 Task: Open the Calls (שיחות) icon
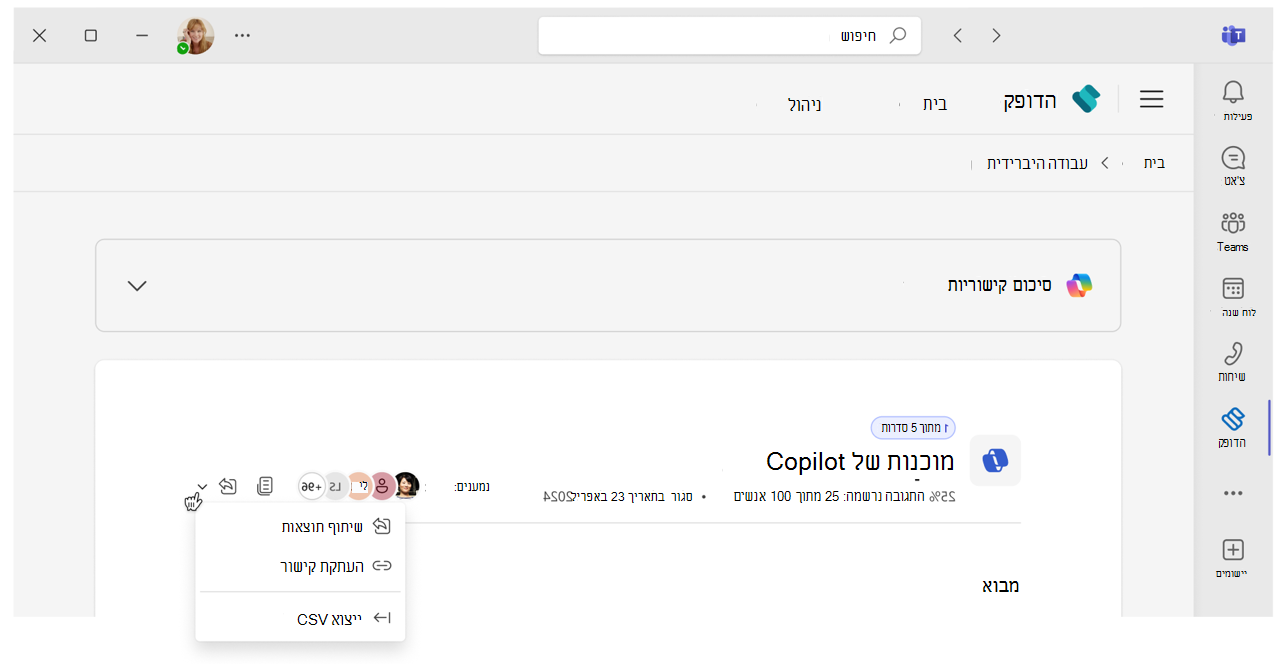[1233, 358]
